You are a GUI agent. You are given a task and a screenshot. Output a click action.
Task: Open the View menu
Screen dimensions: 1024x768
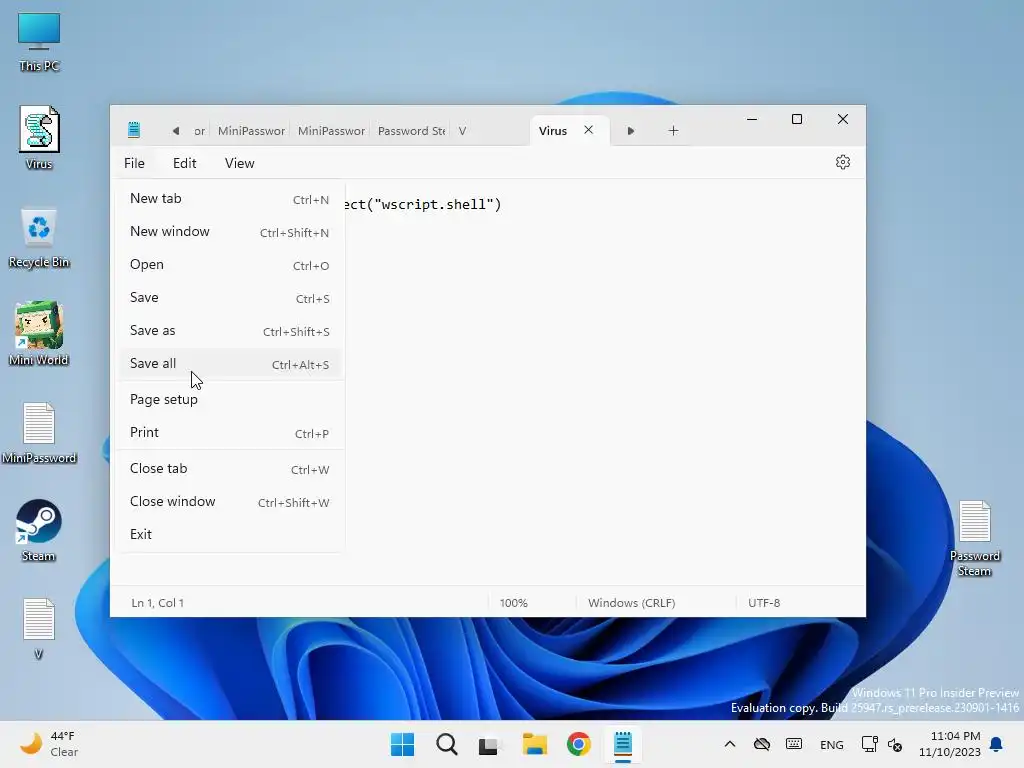(x=240, y=163)
